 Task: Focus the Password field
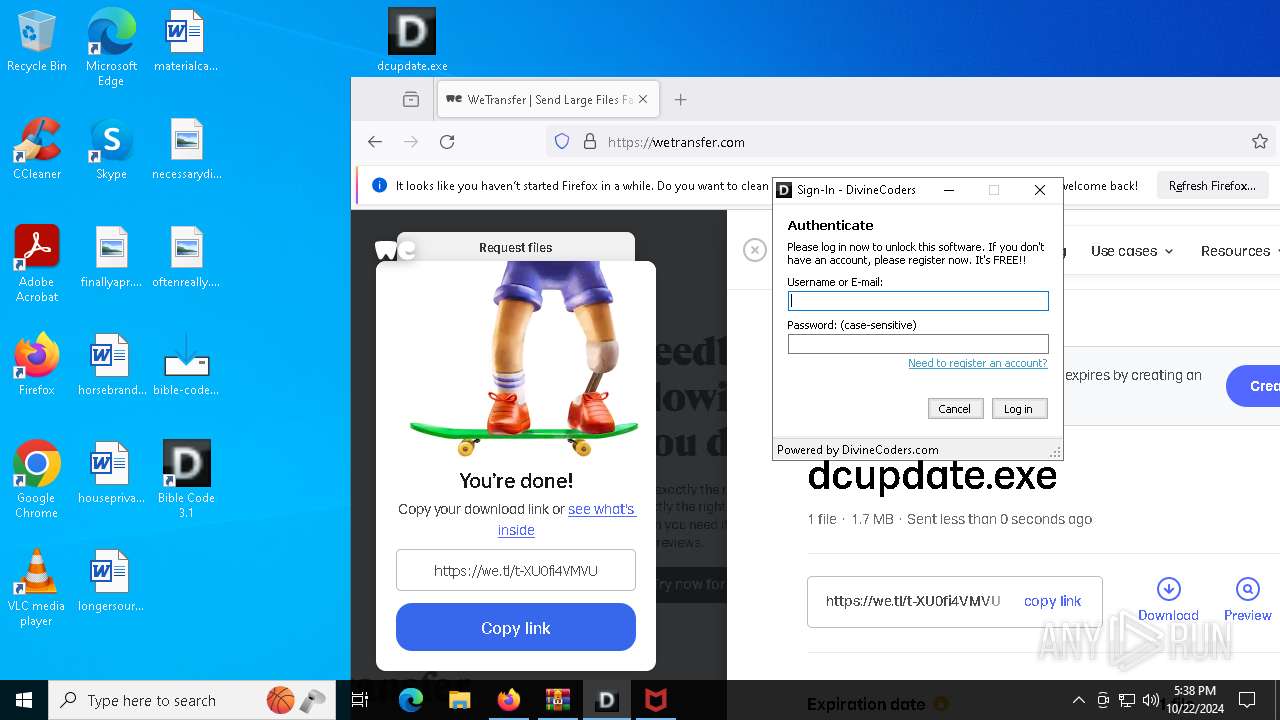pos(918,343)
